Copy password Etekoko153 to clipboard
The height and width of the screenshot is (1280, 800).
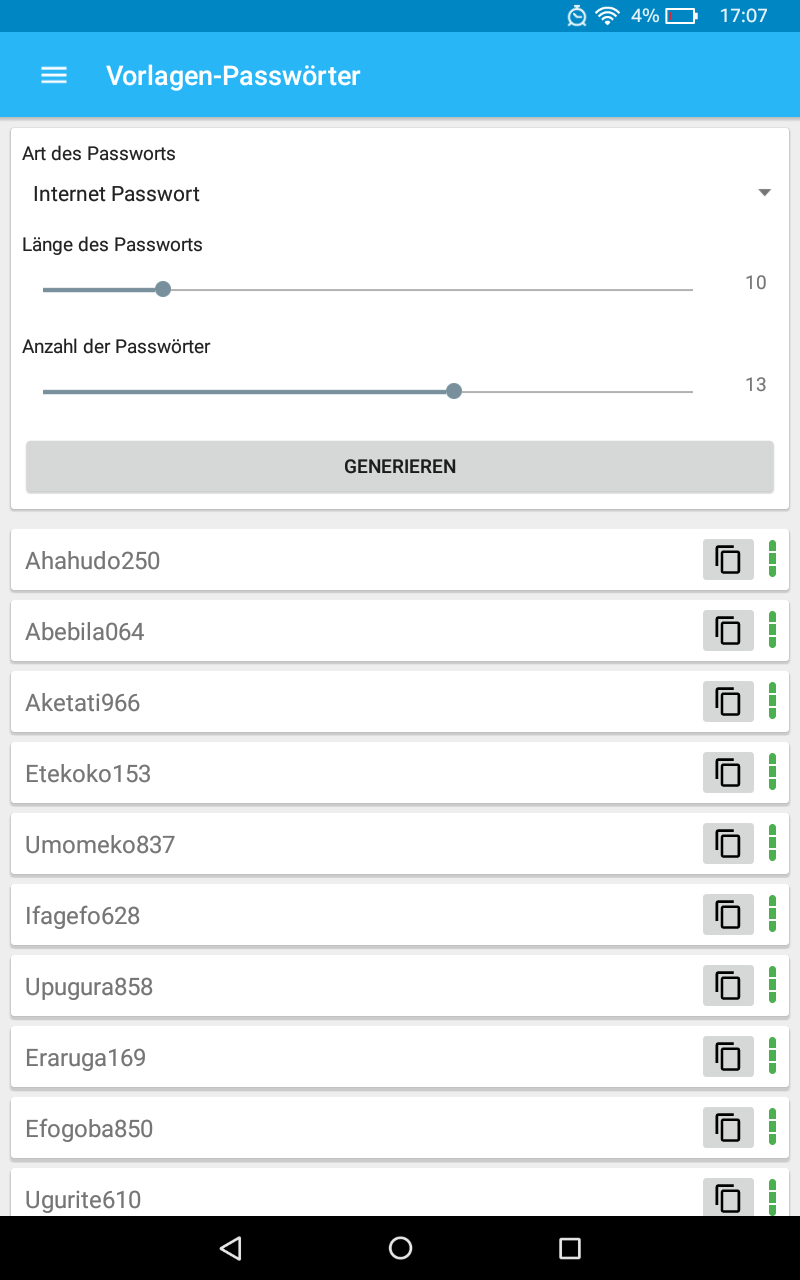point(727,772)
